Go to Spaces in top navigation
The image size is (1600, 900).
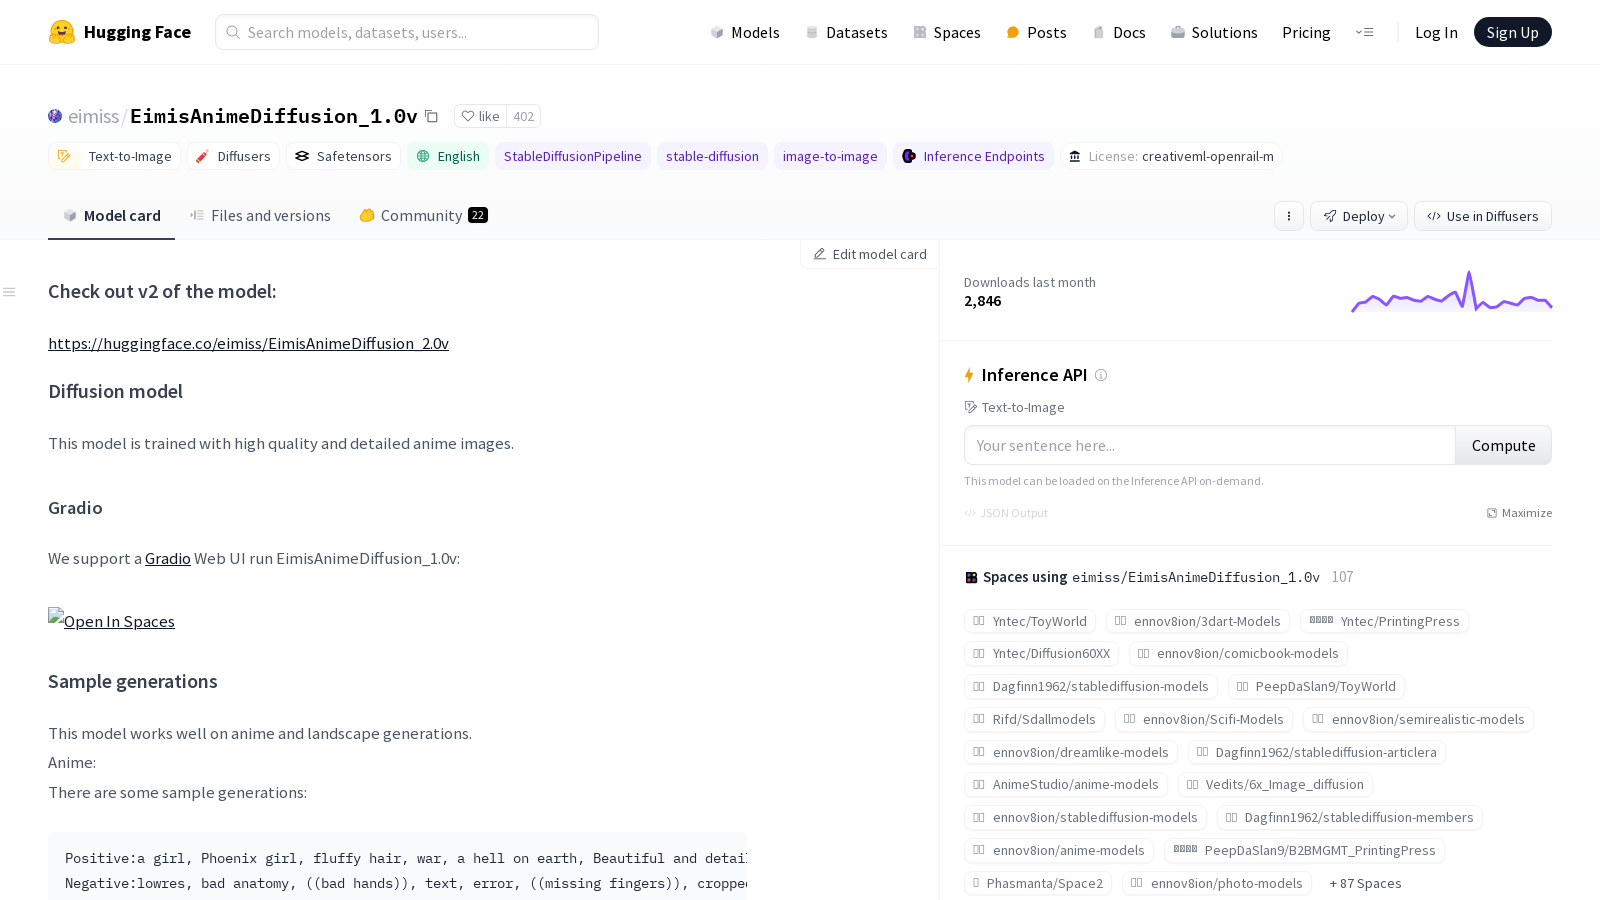[x=947, y=32]
